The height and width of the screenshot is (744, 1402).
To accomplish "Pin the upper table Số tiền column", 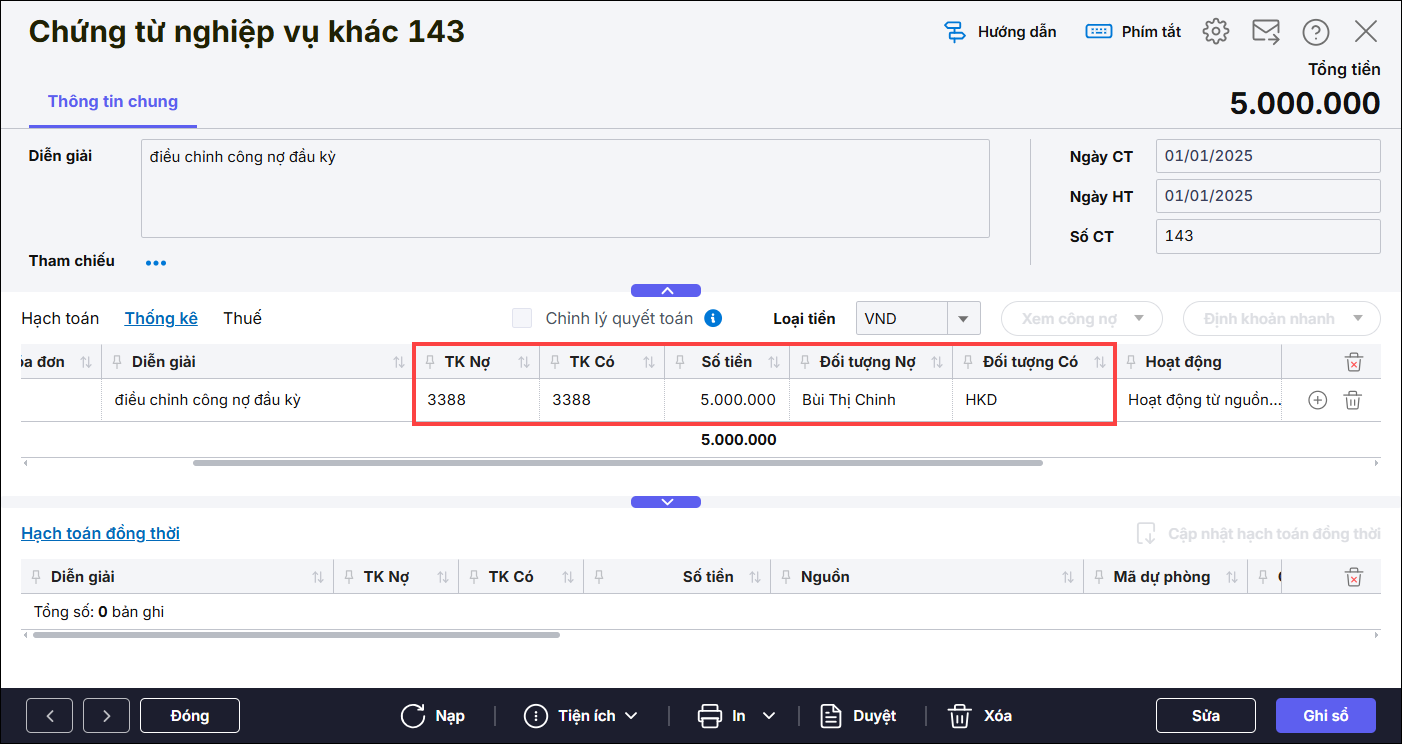I will (680, 362).
